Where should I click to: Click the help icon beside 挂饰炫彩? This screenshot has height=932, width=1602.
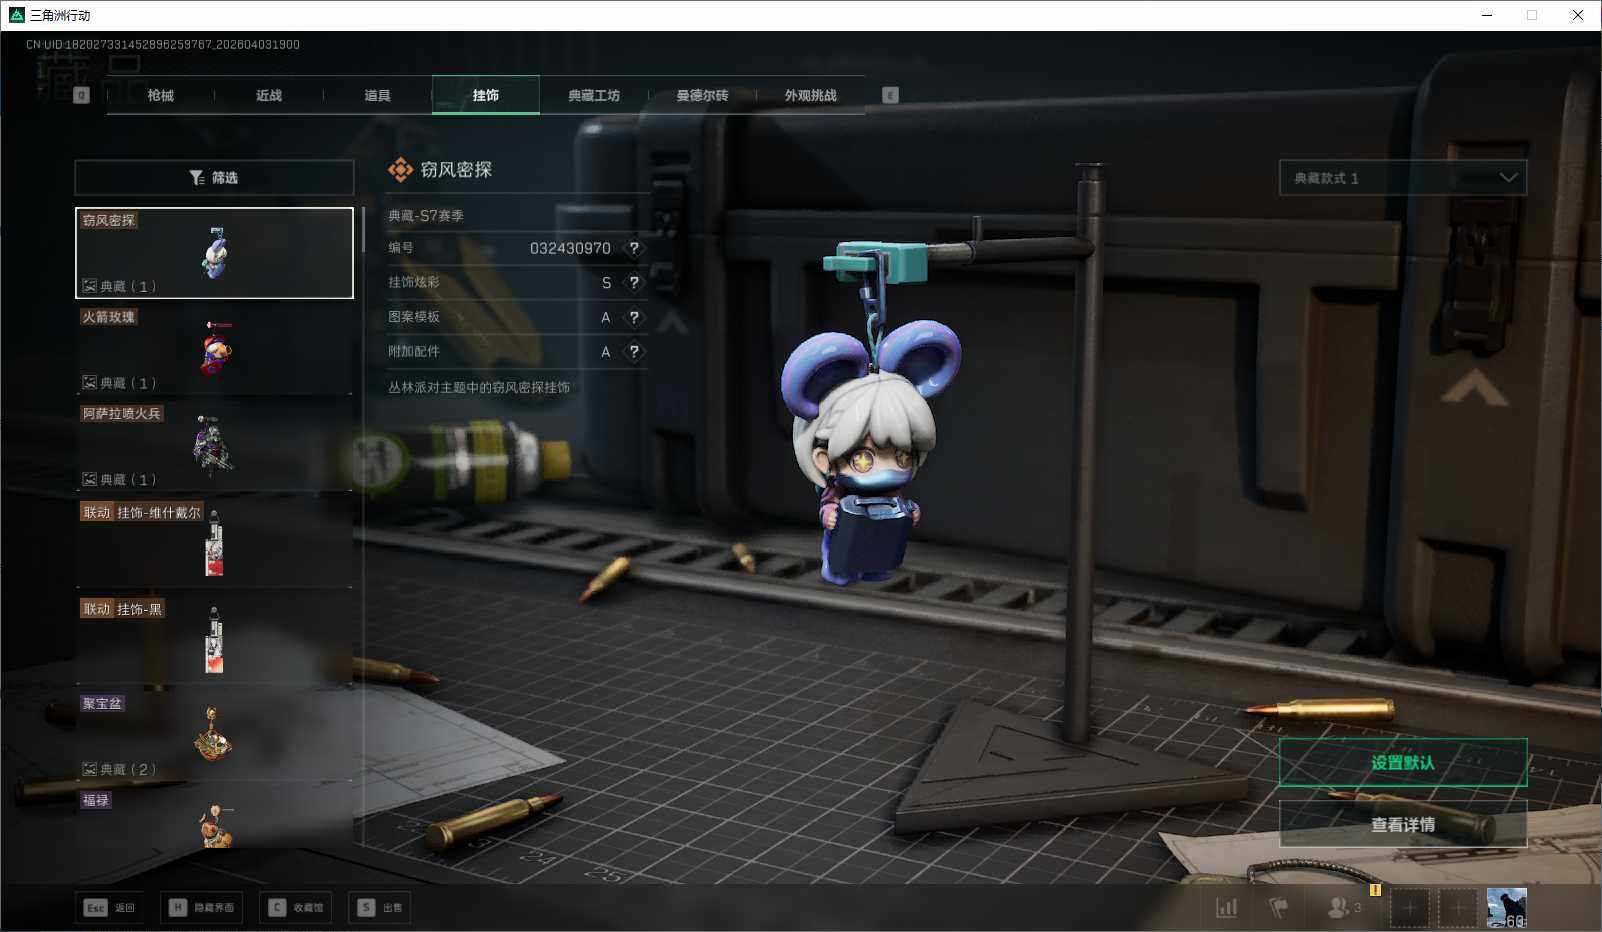(x=633, y=283)
